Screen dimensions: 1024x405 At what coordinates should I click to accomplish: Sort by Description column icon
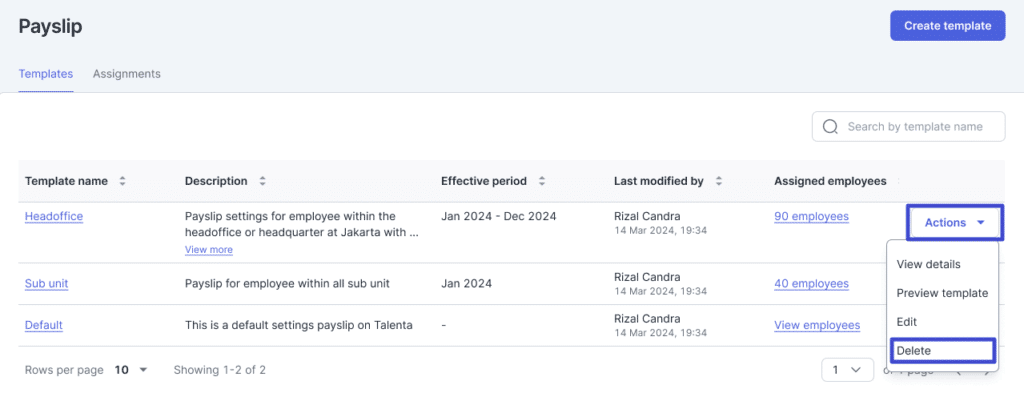coord(262,181)
